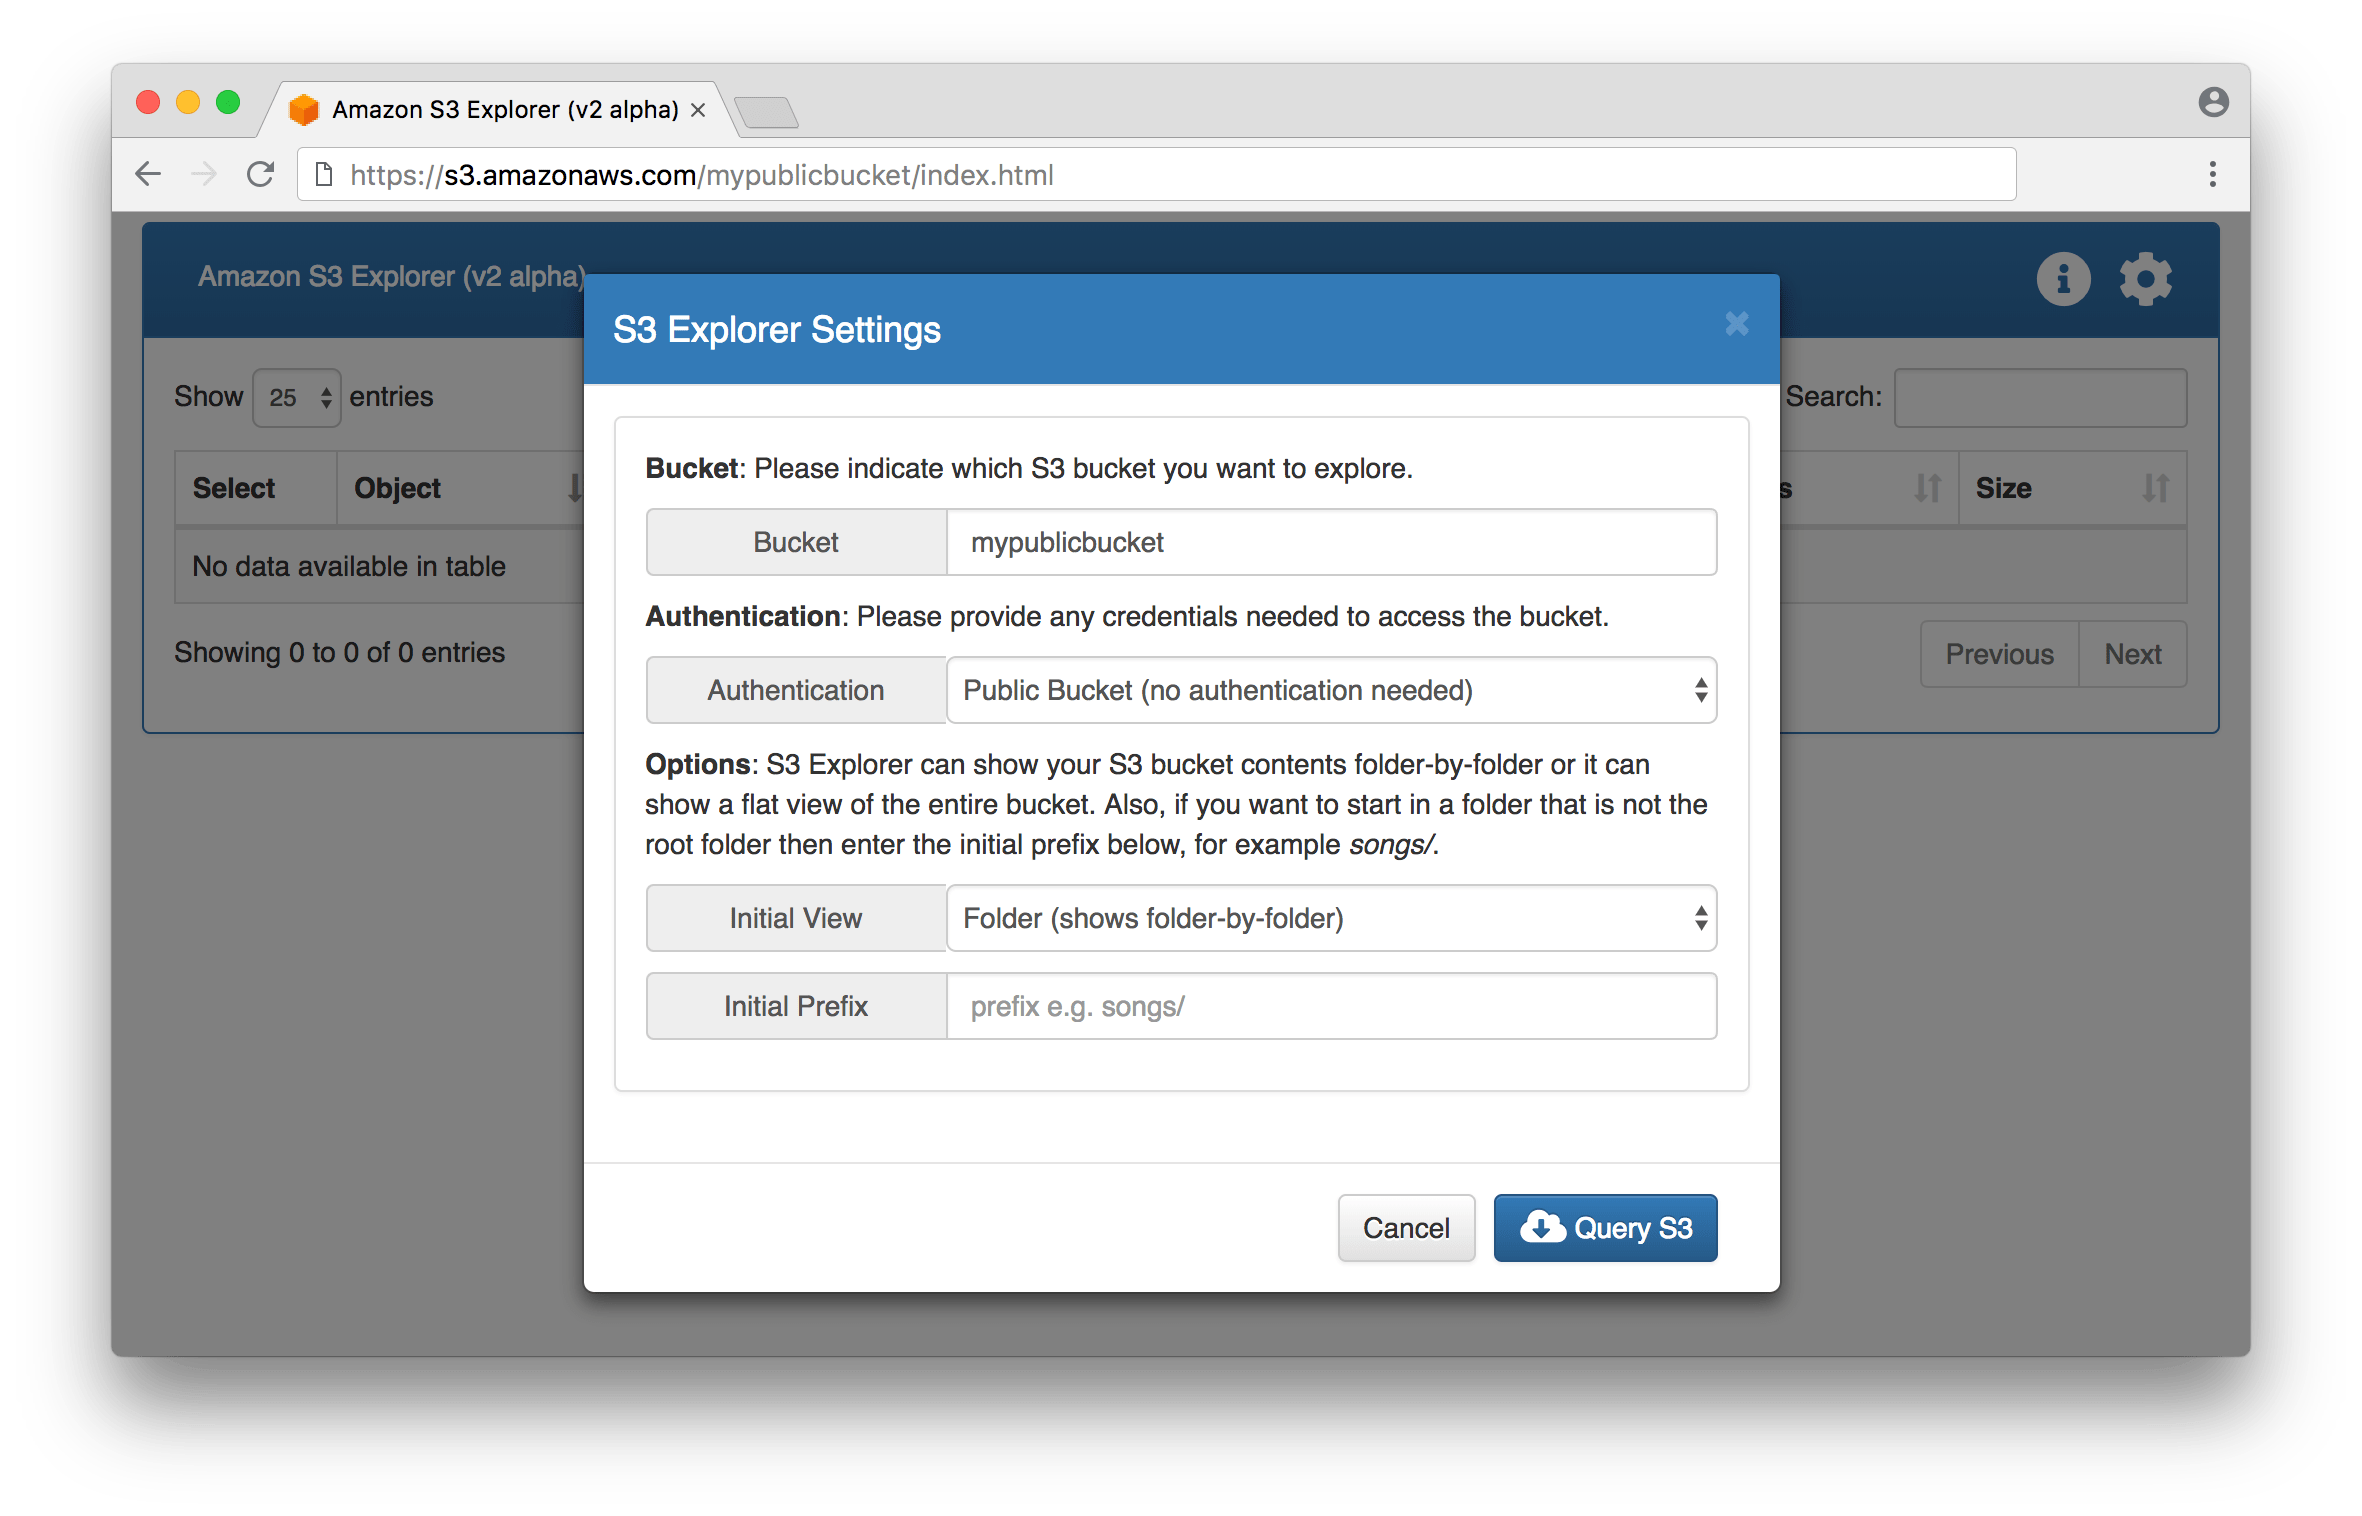Go back using the browser back arrow
This screenshot has height=1516, width=2362.
tap(148, 173)
